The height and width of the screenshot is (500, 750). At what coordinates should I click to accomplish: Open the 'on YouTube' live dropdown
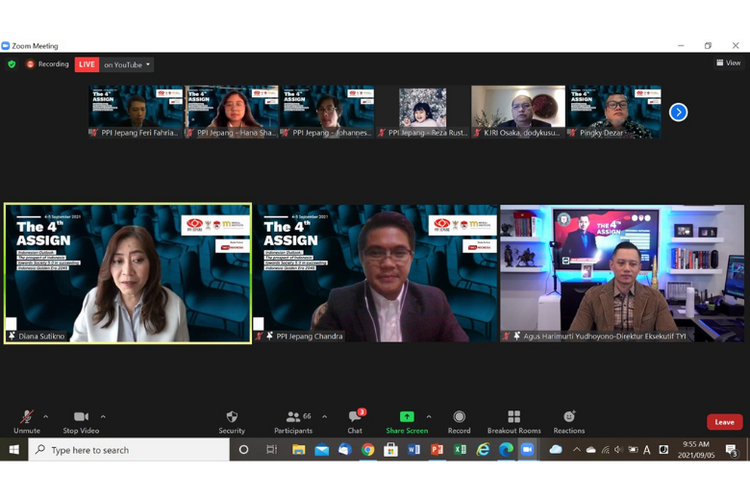click(x=127, y=65)
